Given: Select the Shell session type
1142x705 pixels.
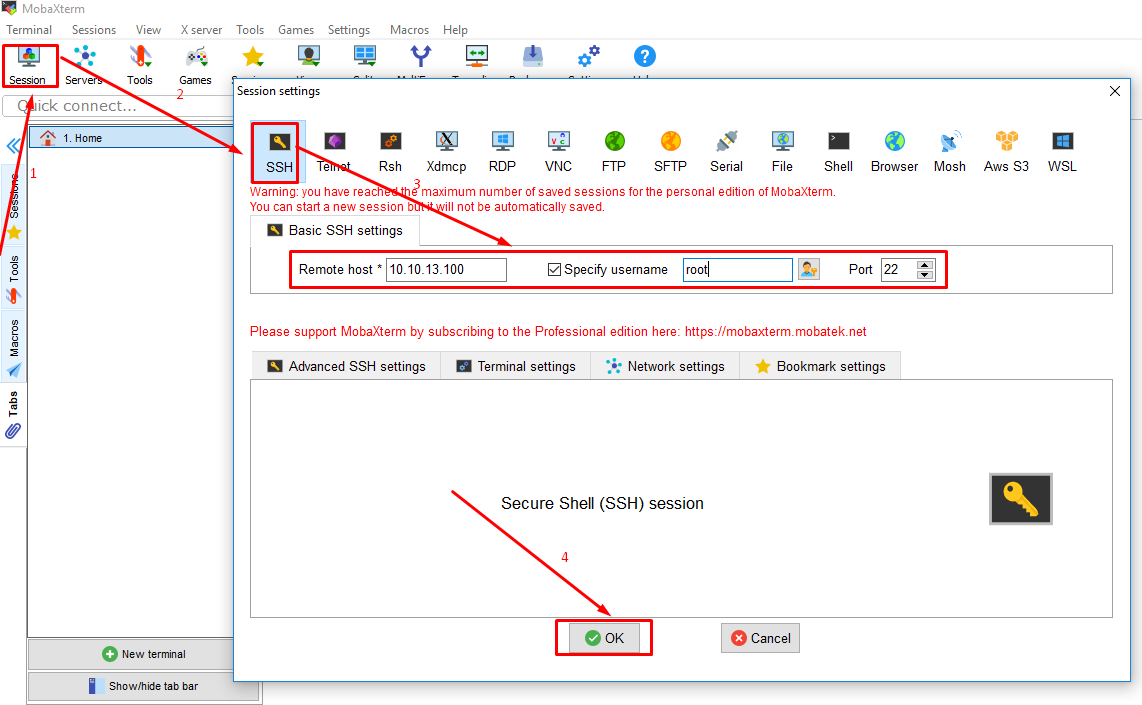Looking at the screenshot, I should pyautogui.click(x=838, y=151).
